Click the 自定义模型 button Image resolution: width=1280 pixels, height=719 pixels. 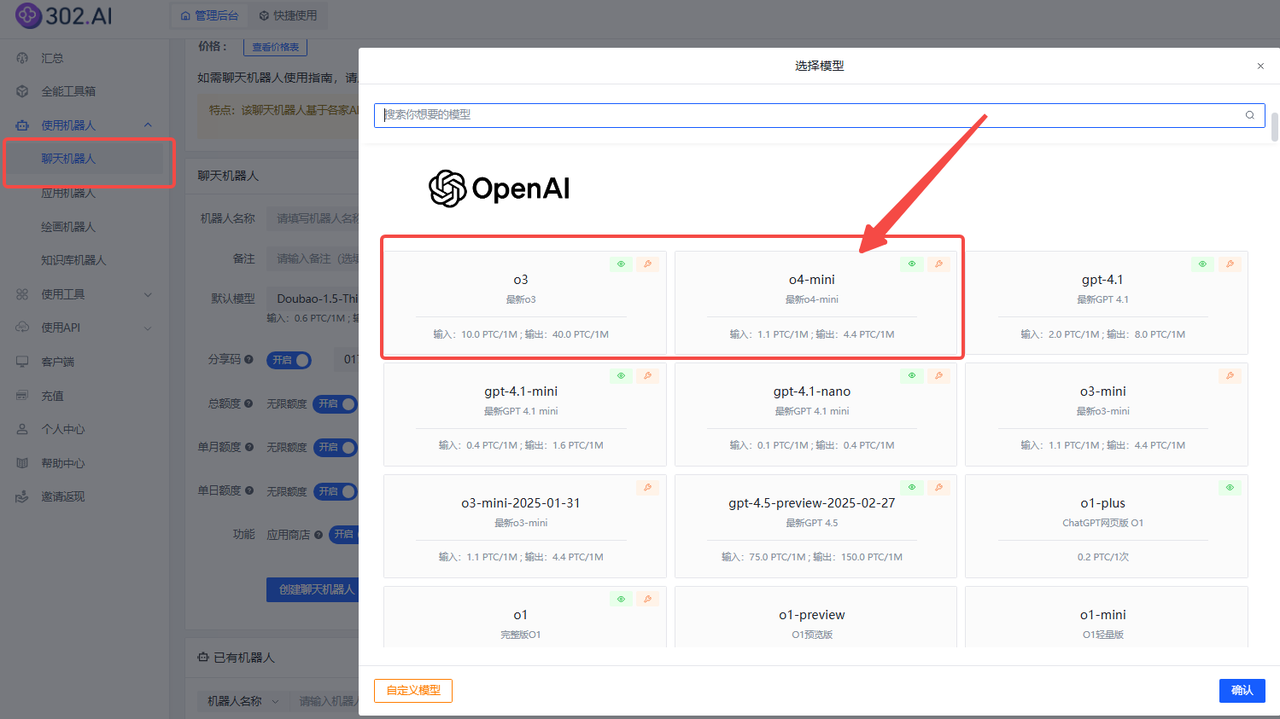click(x=413, y=690)
